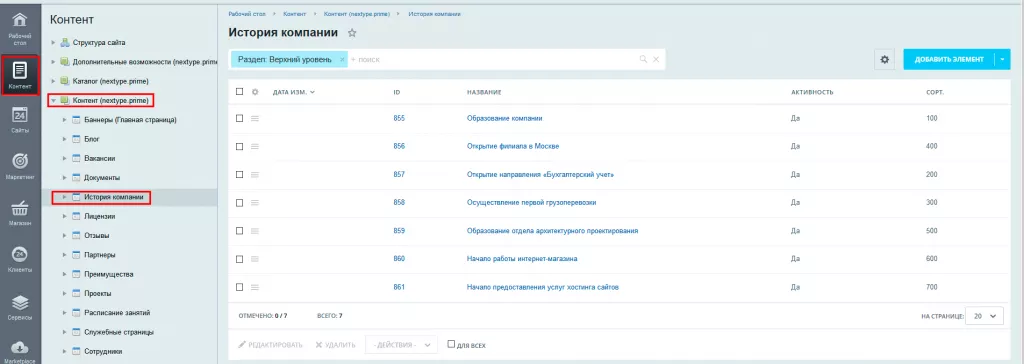Sort by Активность column header

click(x=812, y=92)
